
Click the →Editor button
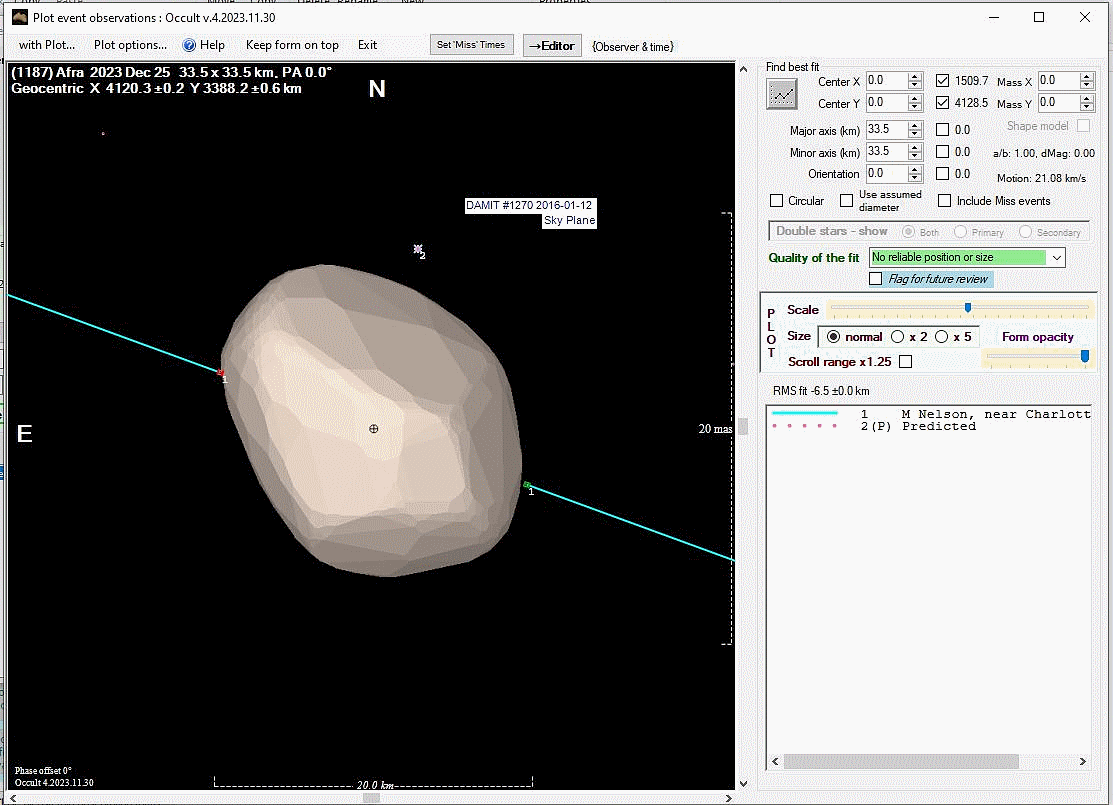(x=552, y=45)
